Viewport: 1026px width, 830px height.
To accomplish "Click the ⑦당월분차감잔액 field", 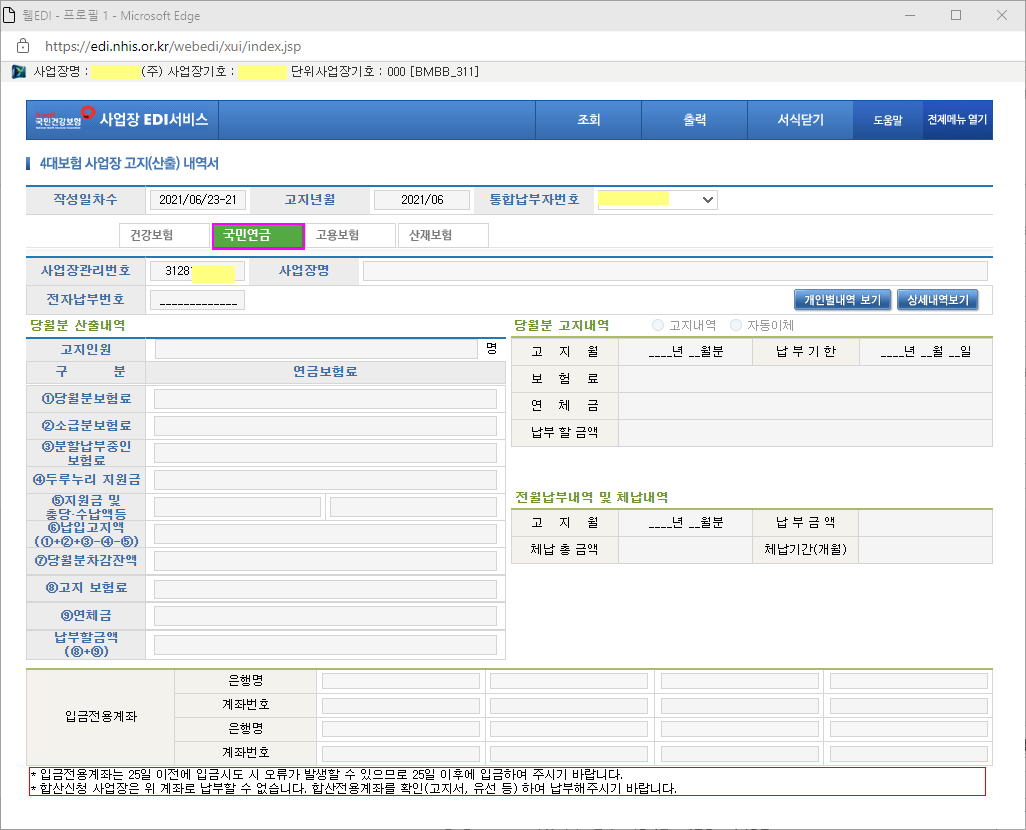I will click(x=325, y=561).
